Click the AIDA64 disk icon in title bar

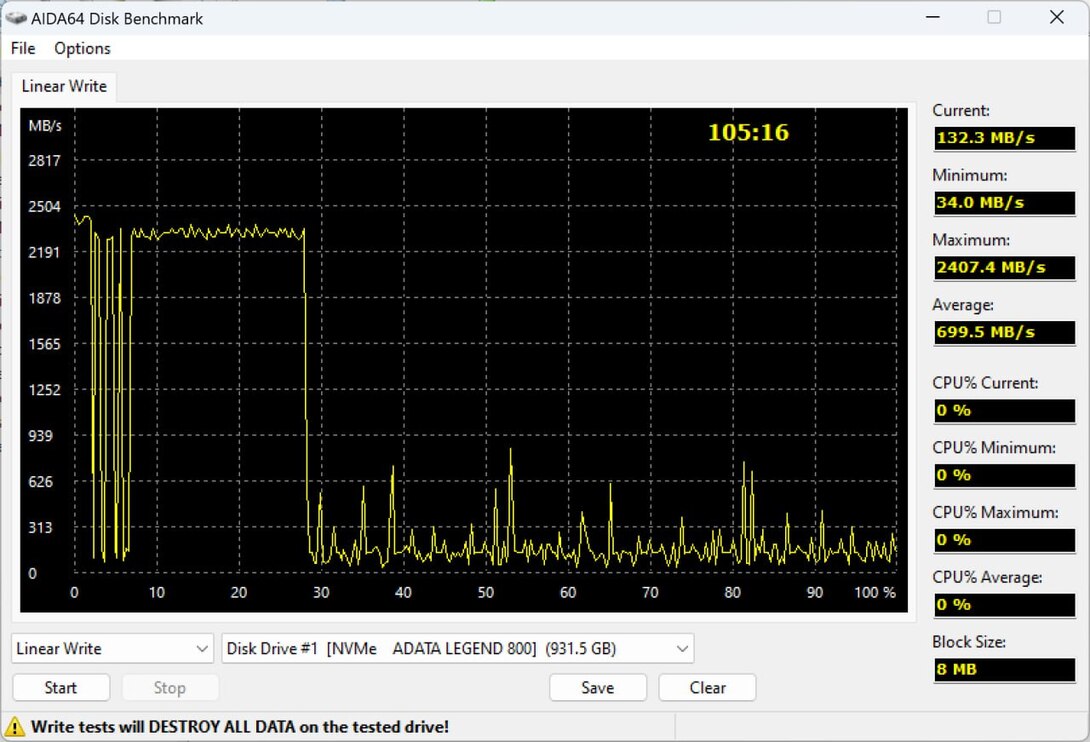(15, 18)
